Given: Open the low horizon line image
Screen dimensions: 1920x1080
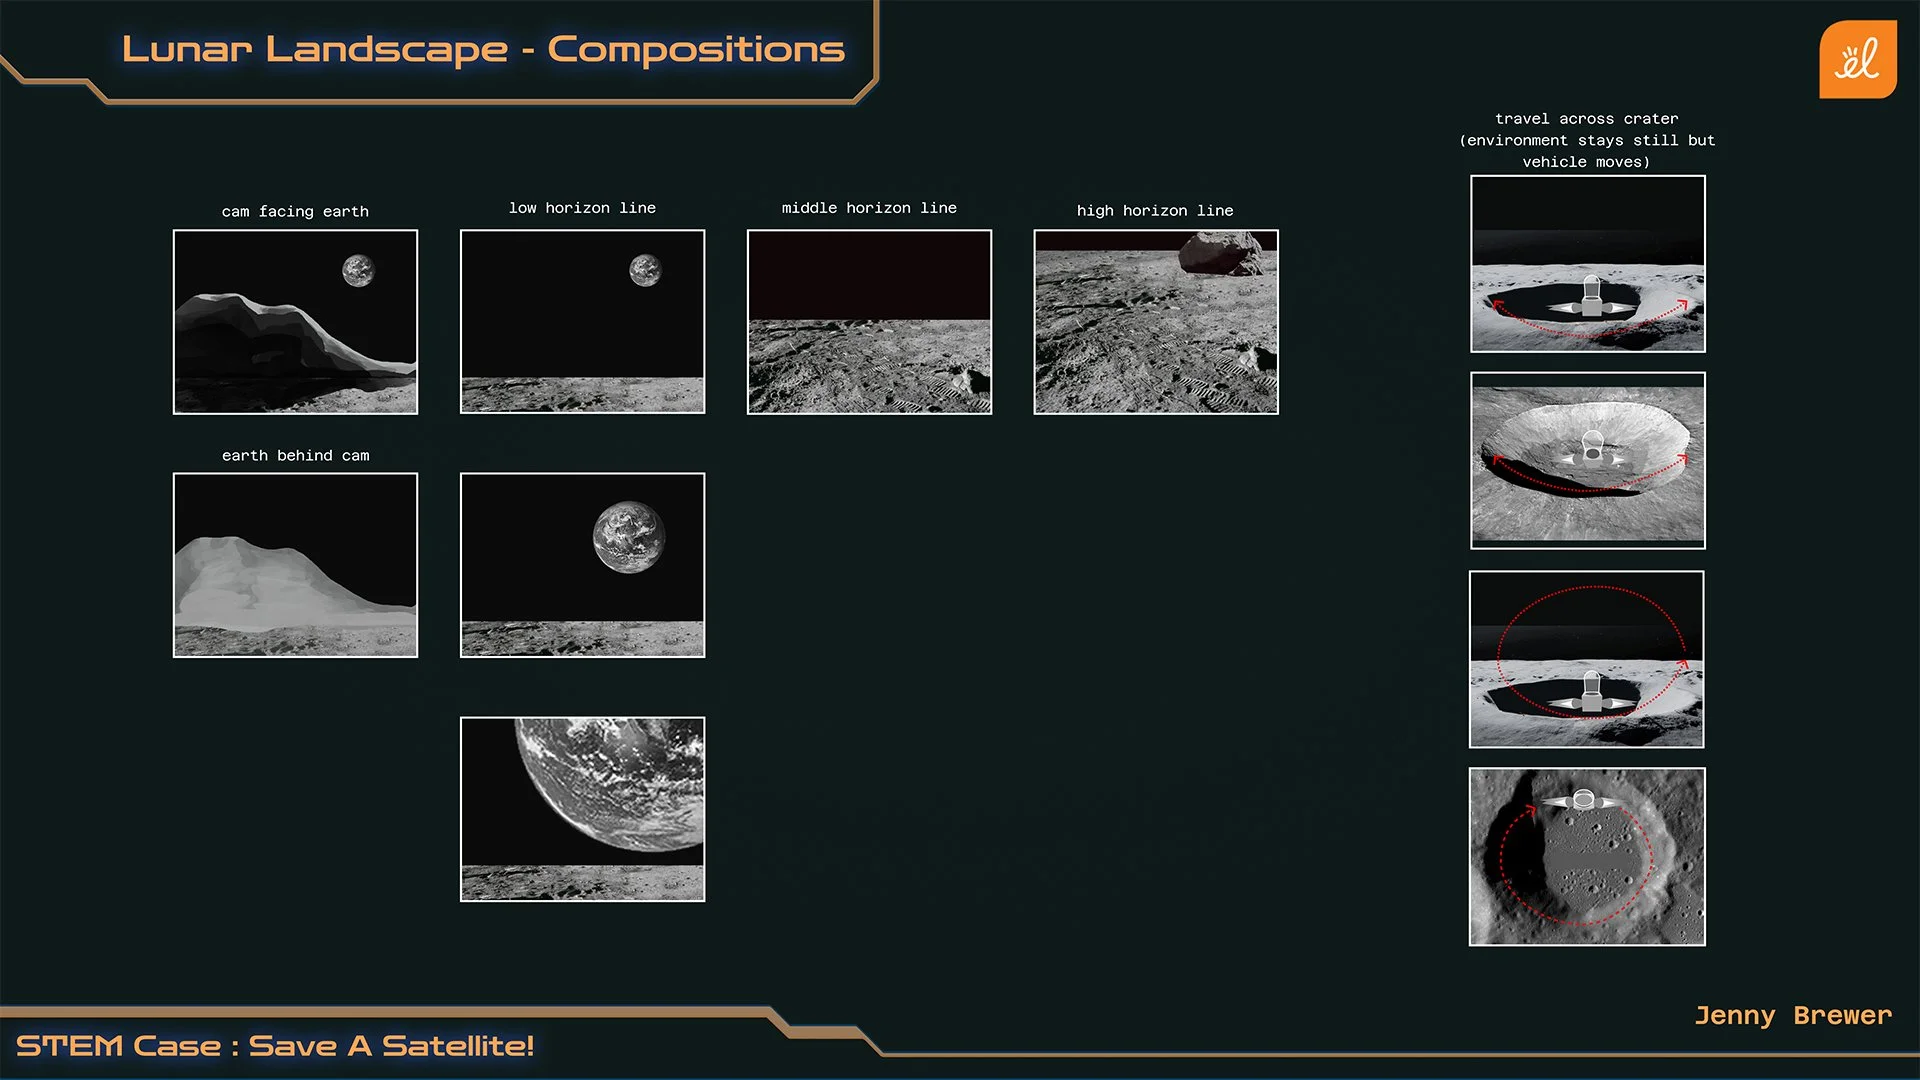Looking at the screenshot, I should (x=582, y=322).
